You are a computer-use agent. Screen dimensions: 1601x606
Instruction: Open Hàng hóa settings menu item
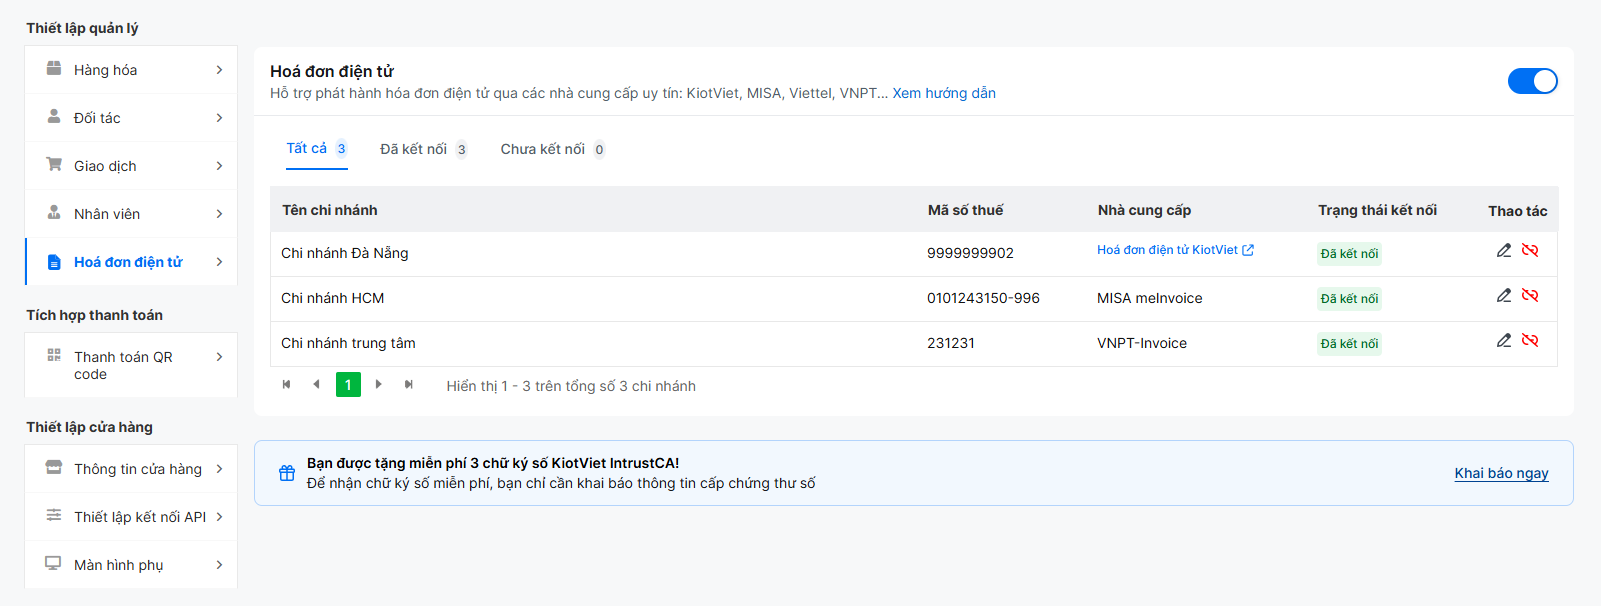(131, 70)
